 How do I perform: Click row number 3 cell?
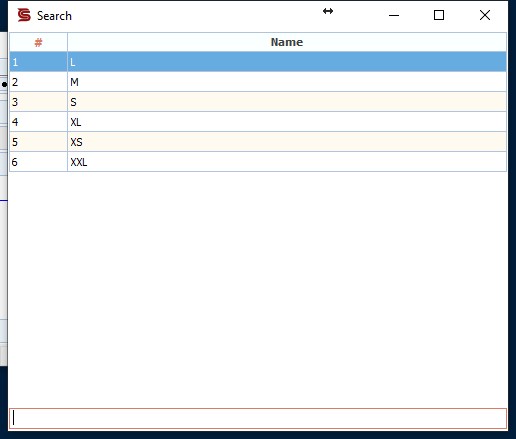(x=38, y=102)
